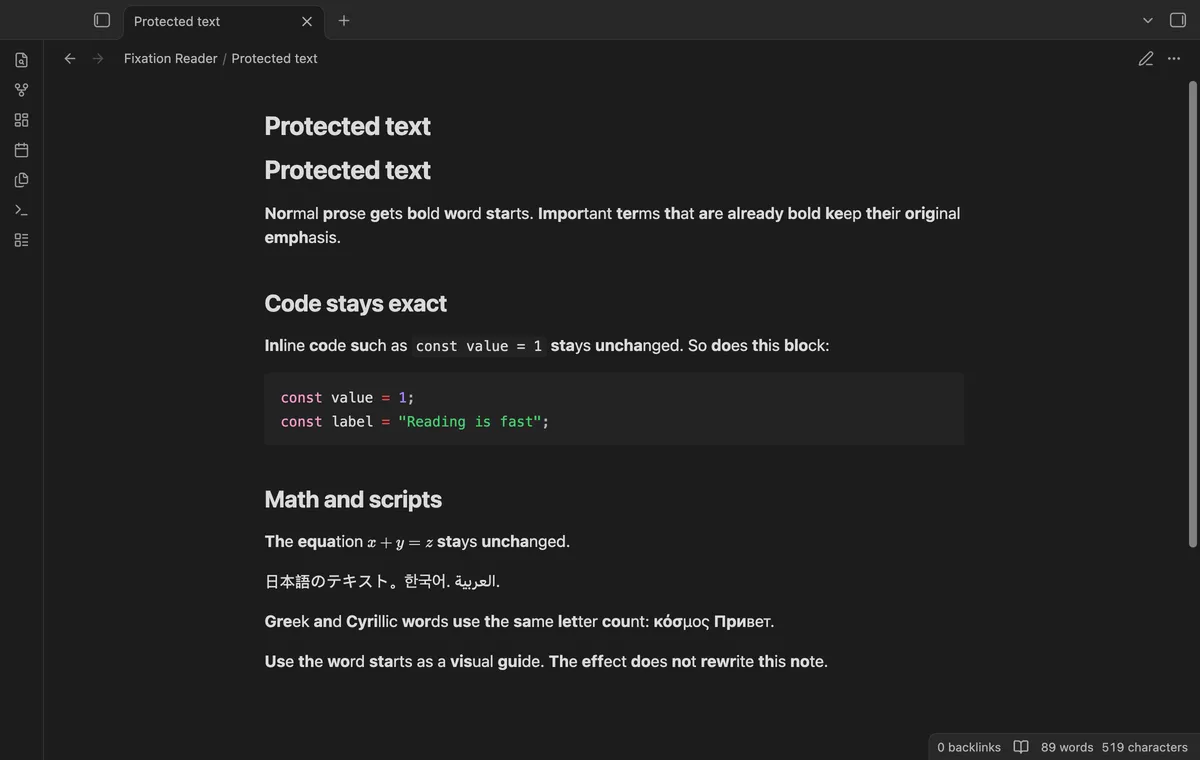This screenshot has height=760, width=1200.
Task: Click Protected text breadcrumb title
Action: (x=274, y=58)
